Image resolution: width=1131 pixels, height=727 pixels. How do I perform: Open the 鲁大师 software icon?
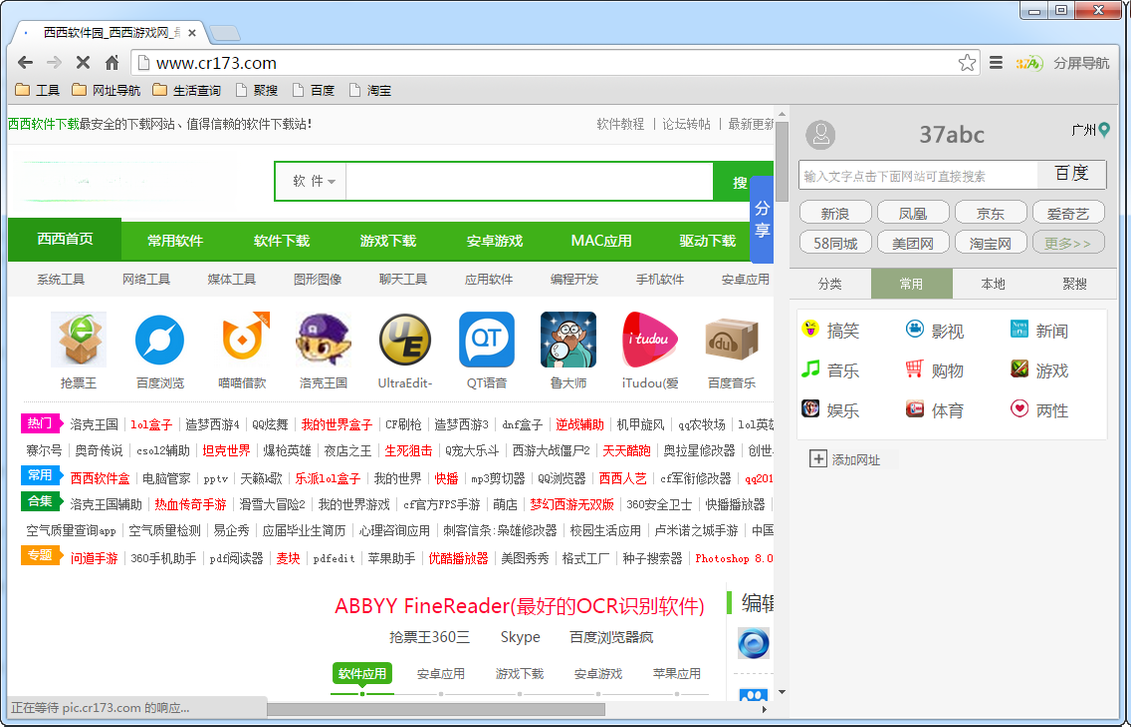pos(568,340)
